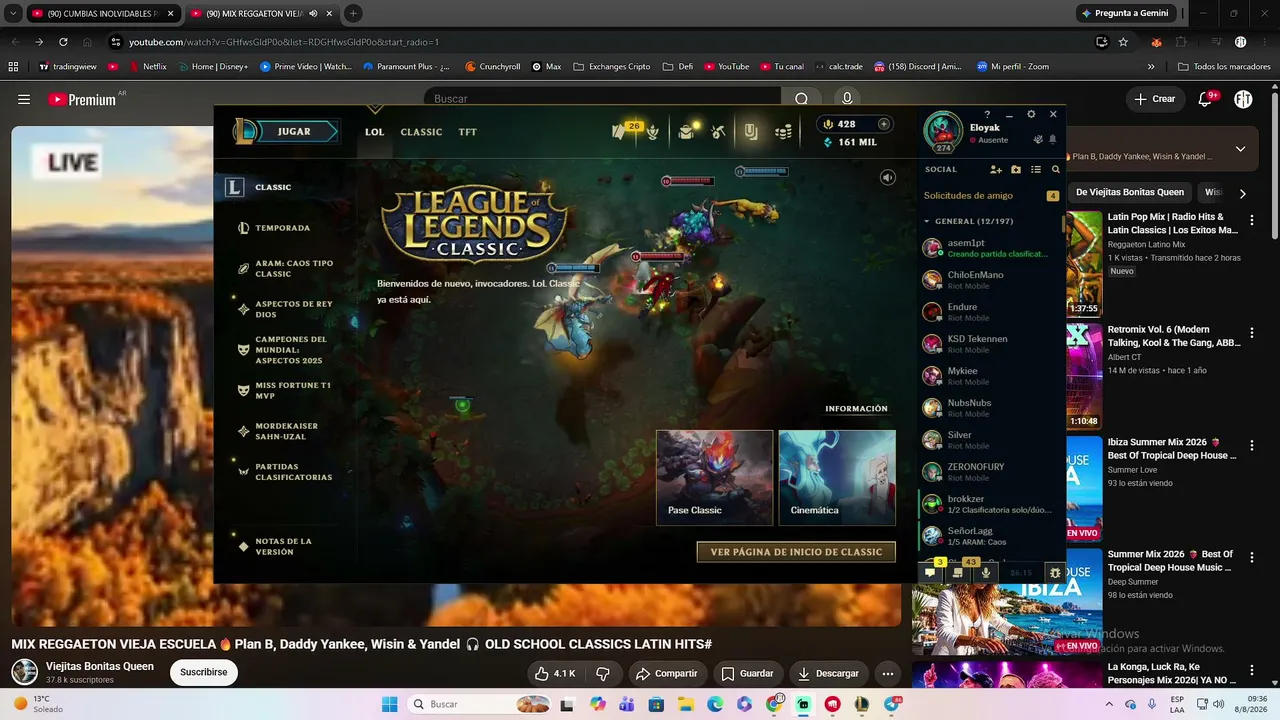Show more bookmarks overflow chevron

(1151, 67)
